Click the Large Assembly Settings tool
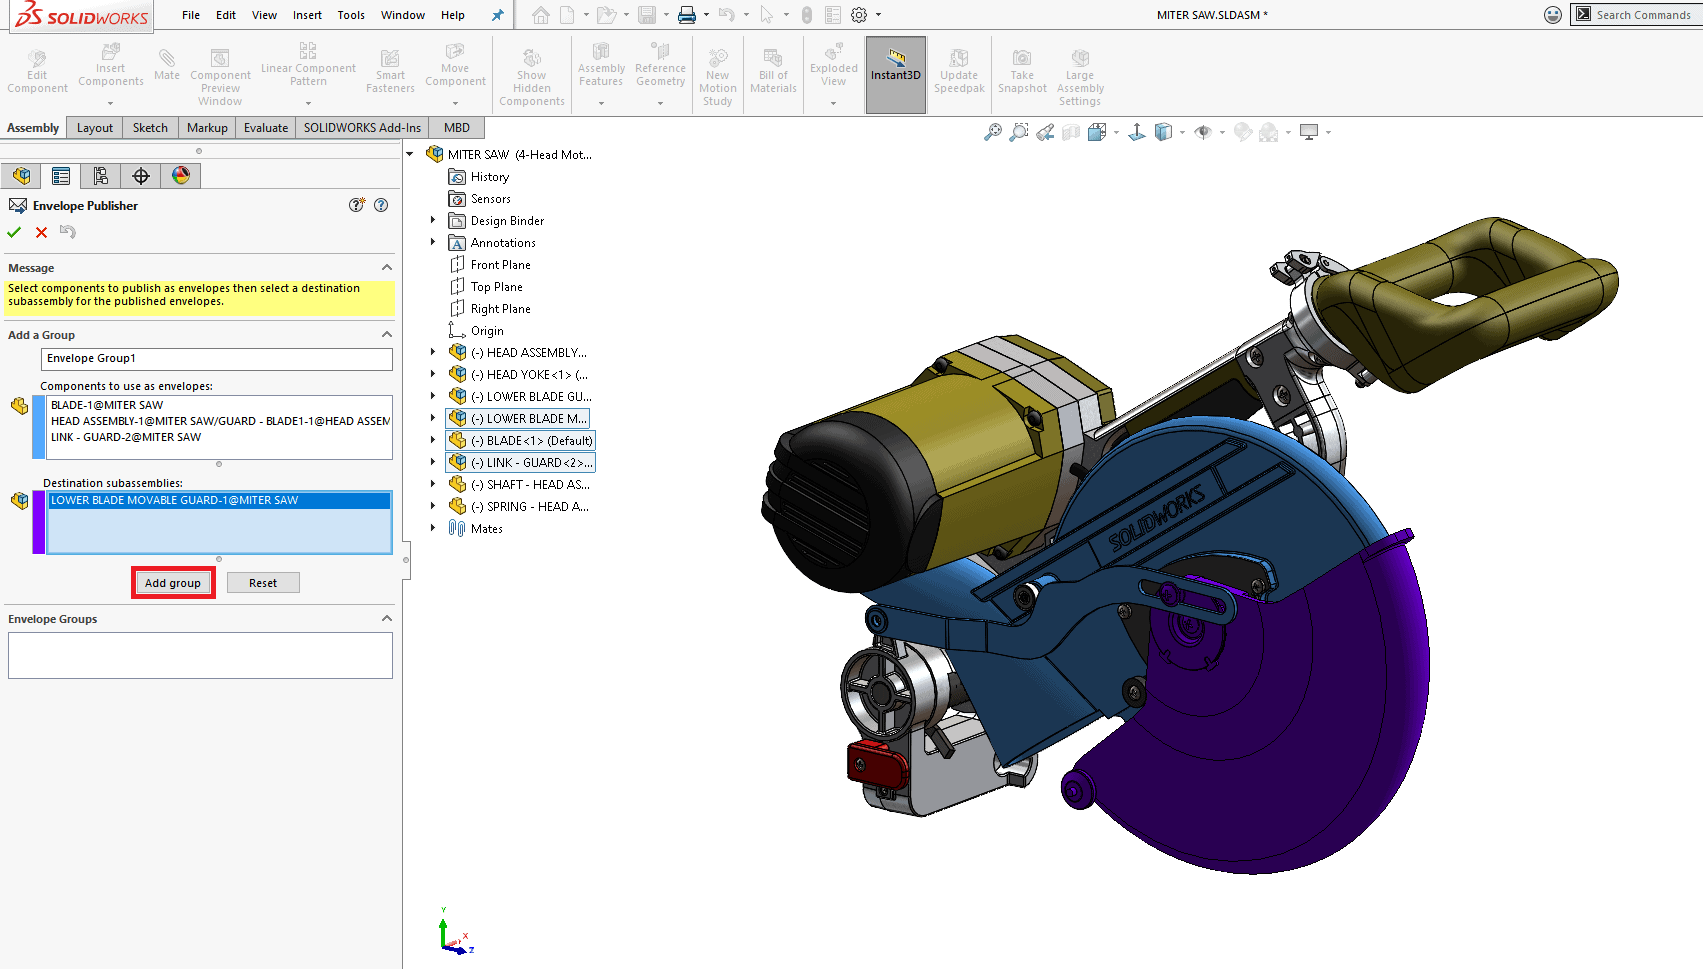 (x=1080, y=78)
